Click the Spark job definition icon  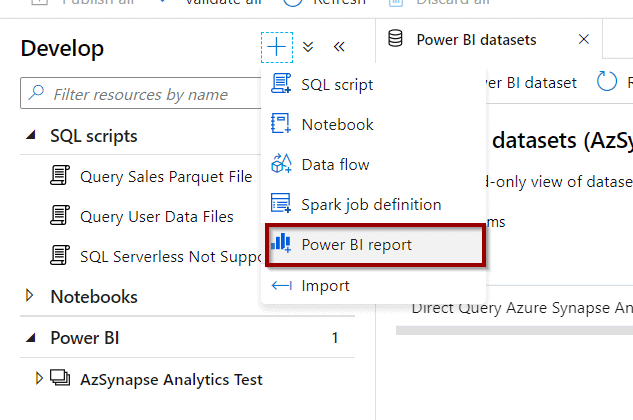(x=281, y=203)
